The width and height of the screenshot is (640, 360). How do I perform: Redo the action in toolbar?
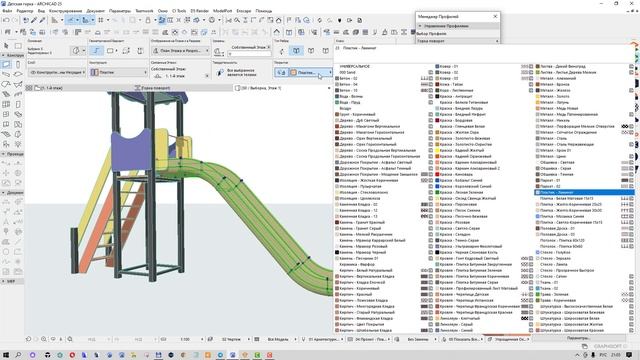[15, 20]
